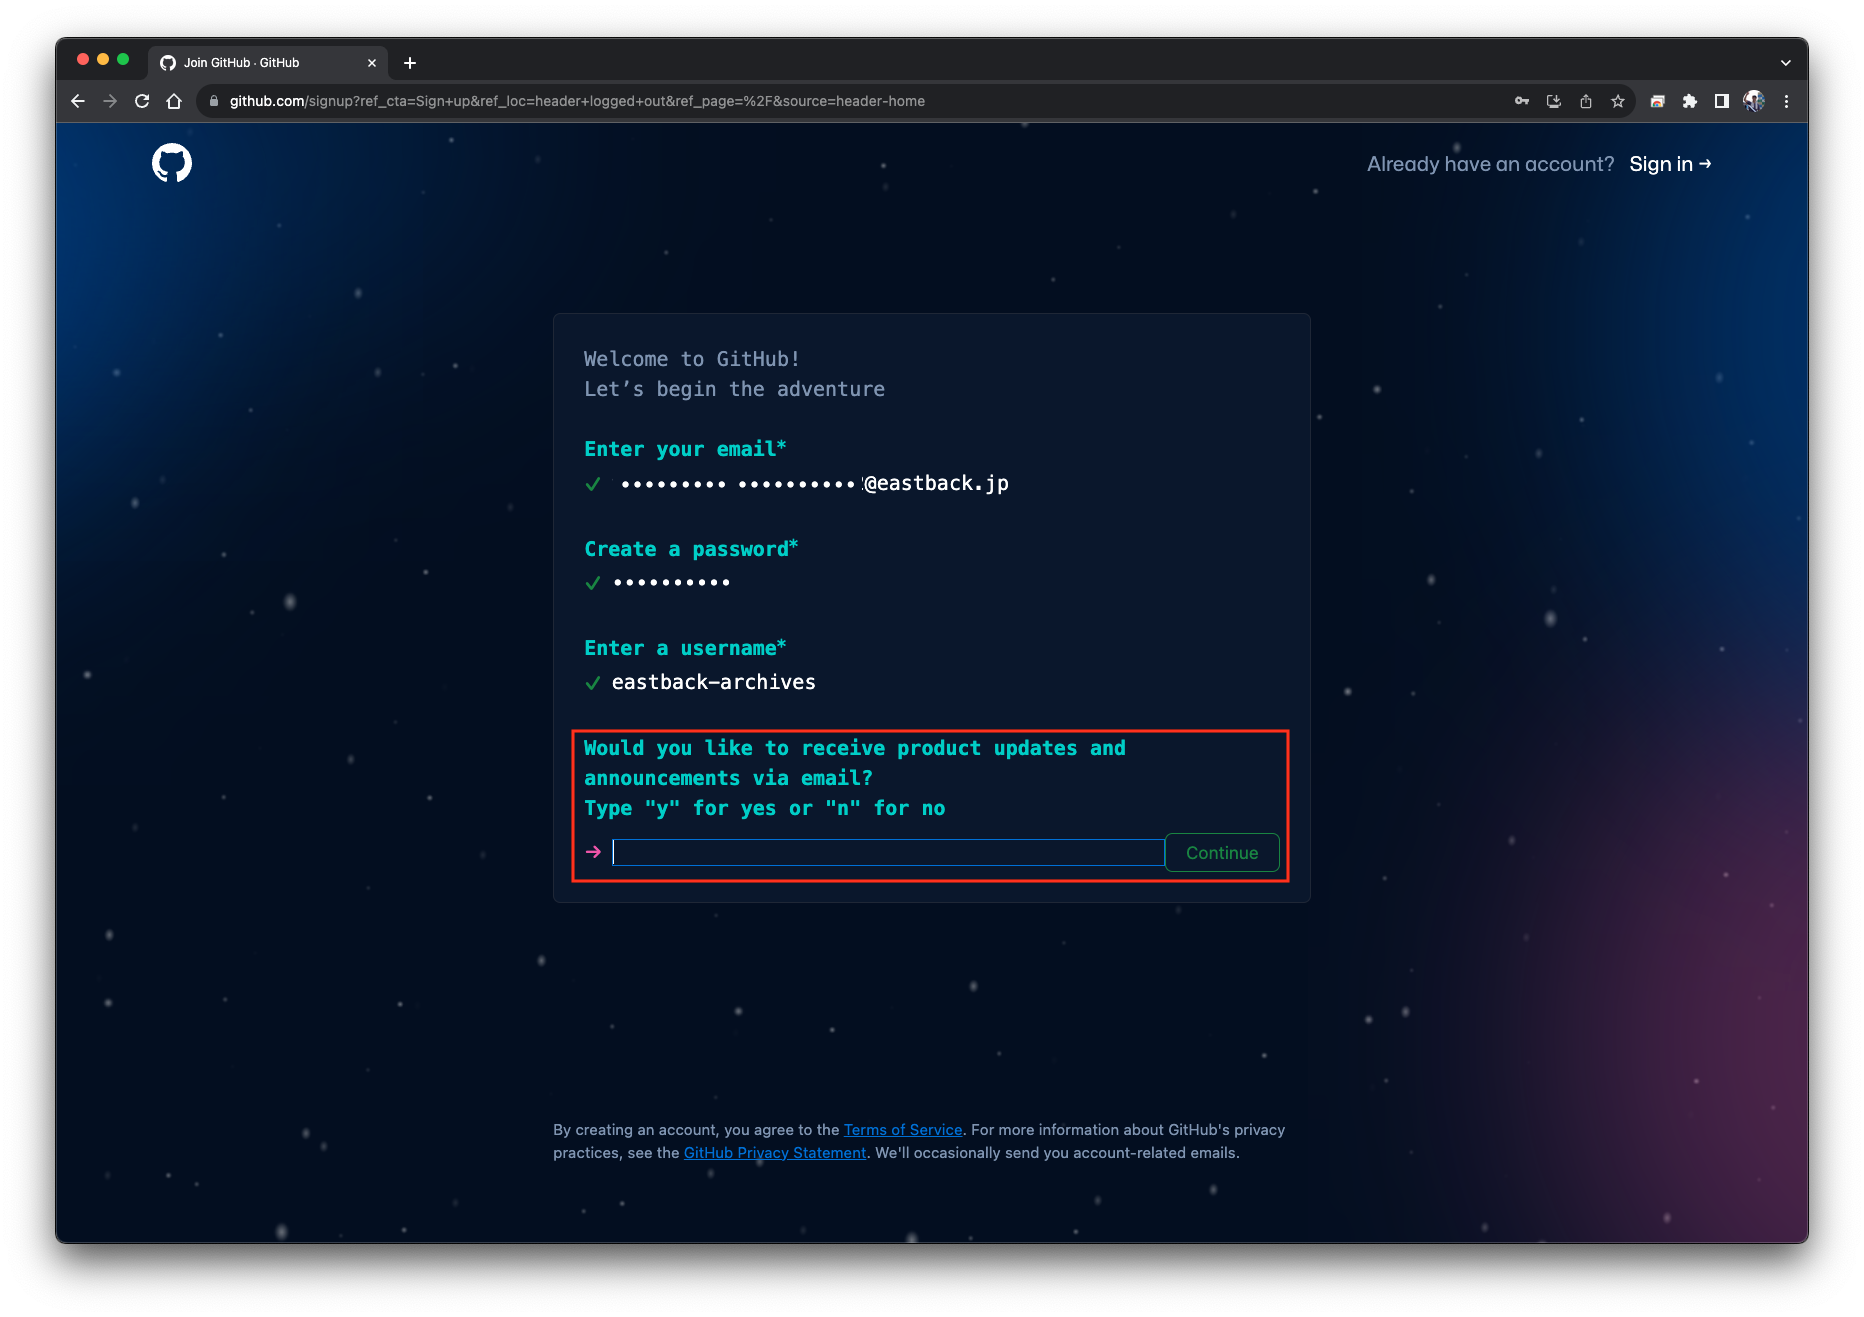Screen dimensions: 1864x1317
Task: Minimize the browser window
Action: 103,60
